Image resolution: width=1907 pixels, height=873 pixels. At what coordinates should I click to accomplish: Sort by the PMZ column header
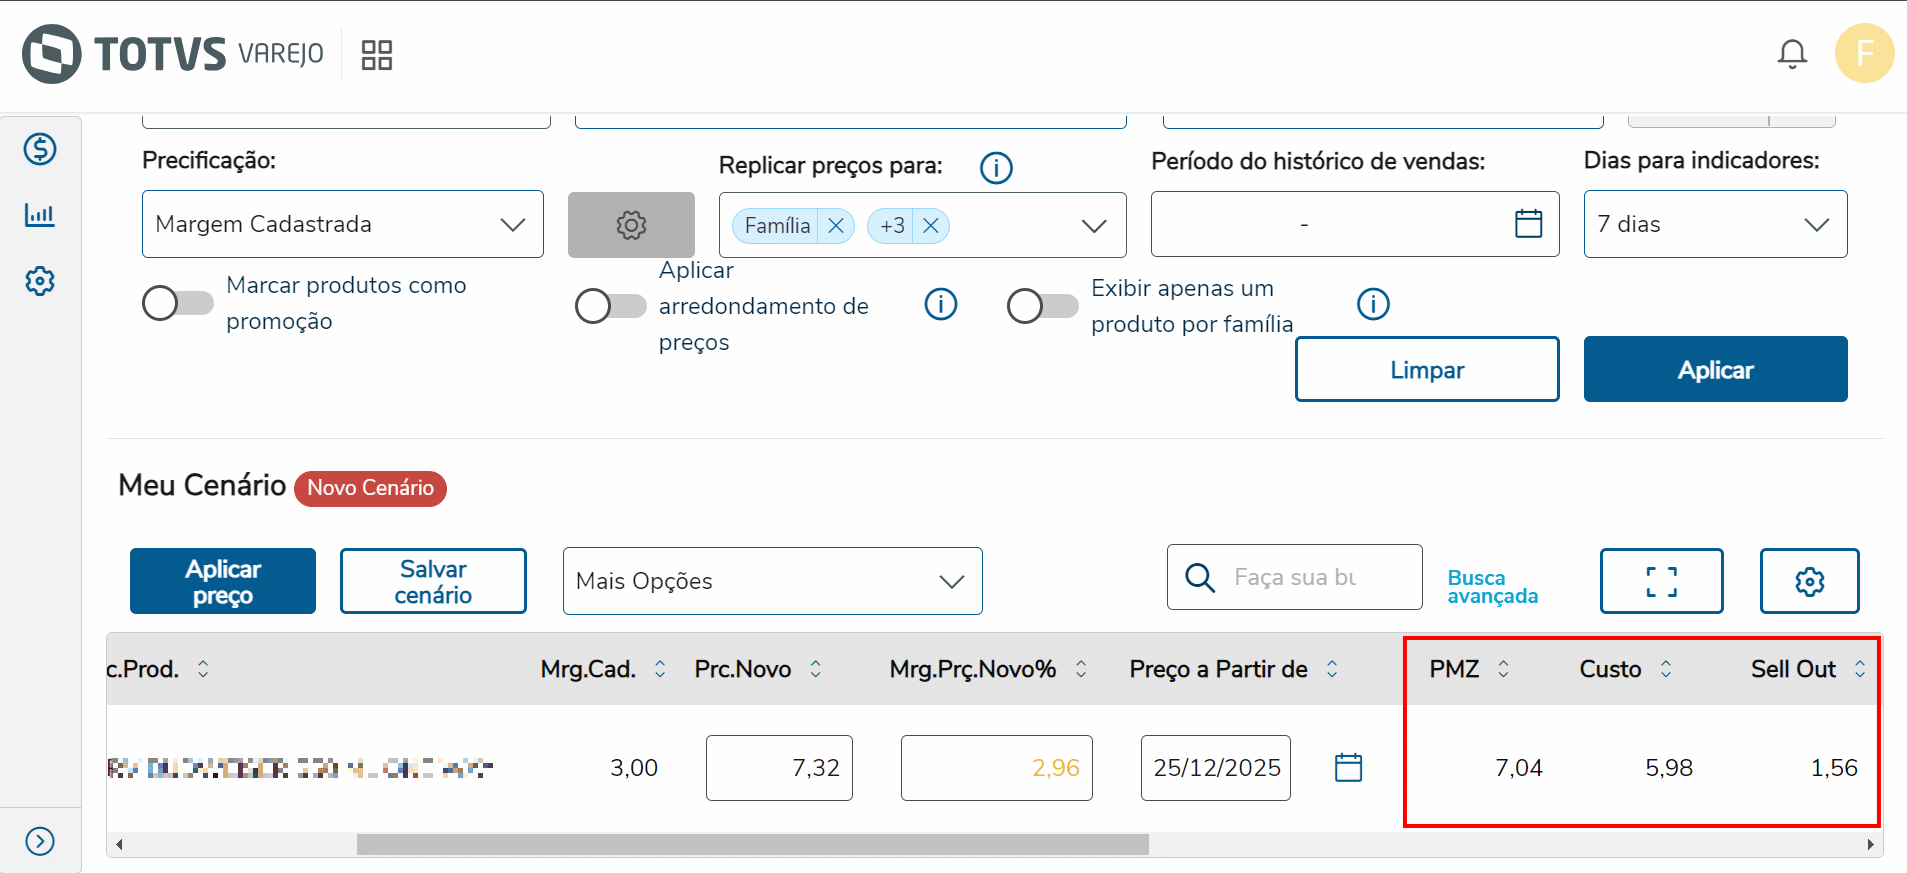point(1455,669)
